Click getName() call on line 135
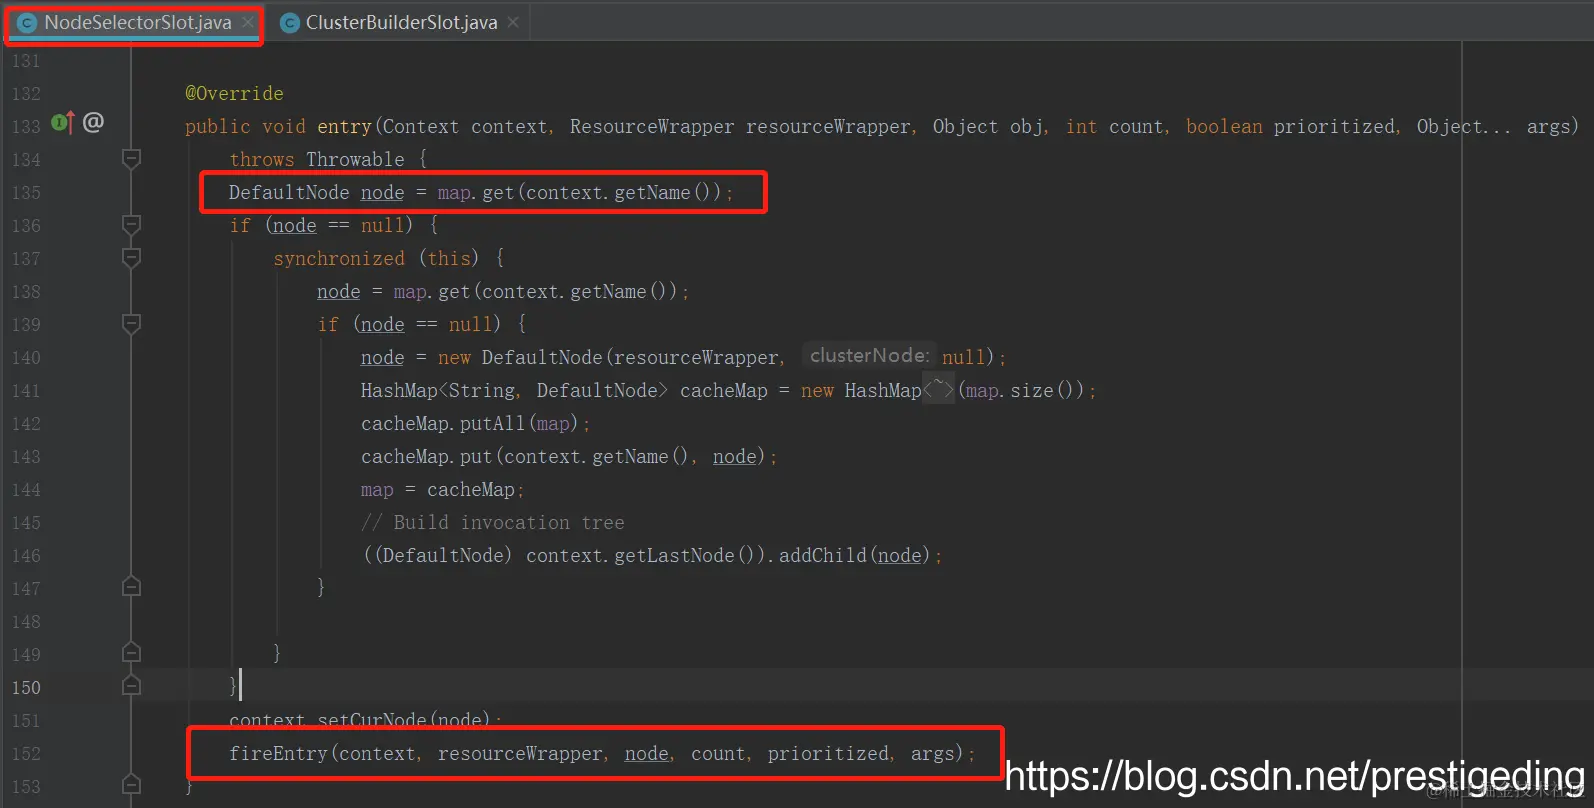Image resolution: width=1594 pixels, height=808 pixels. (667, 193)
